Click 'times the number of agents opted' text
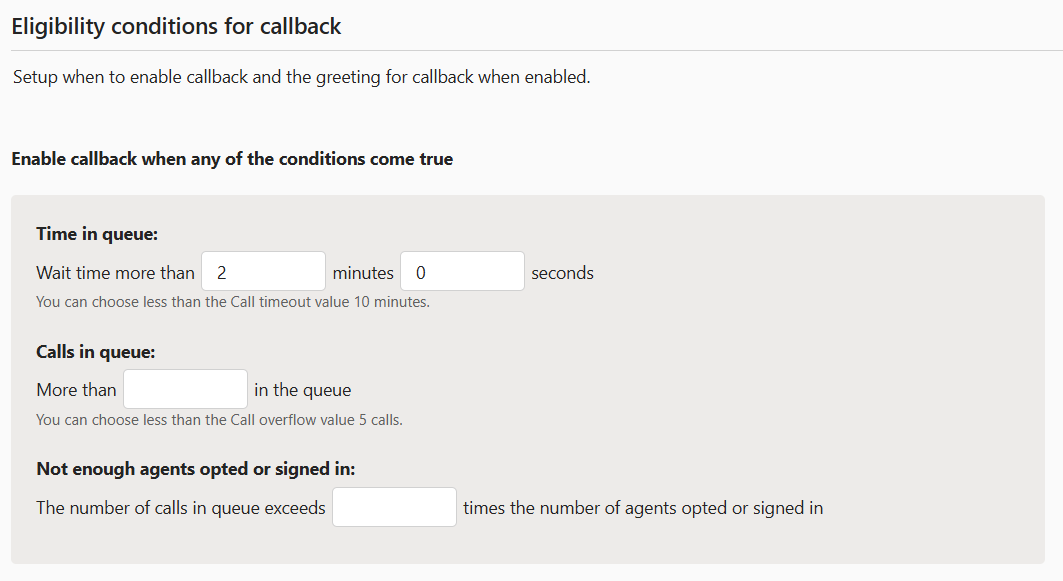The height and width of the screenshot is (581, 1063). 643,508
